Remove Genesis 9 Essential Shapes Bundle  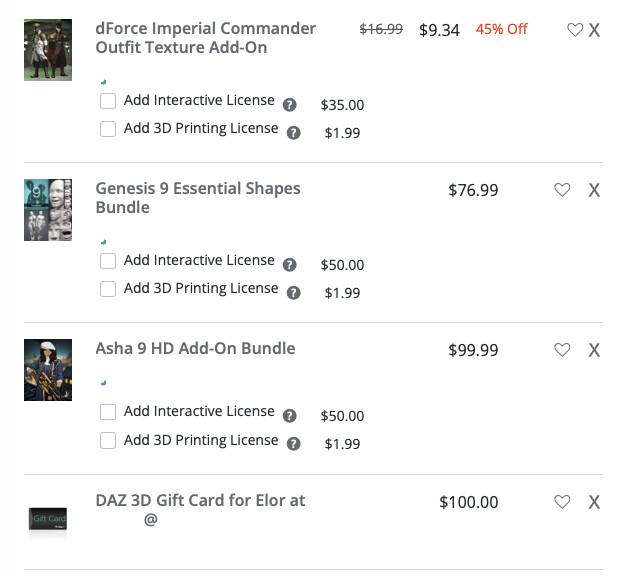pyautogui.click(x=594, y=190)
